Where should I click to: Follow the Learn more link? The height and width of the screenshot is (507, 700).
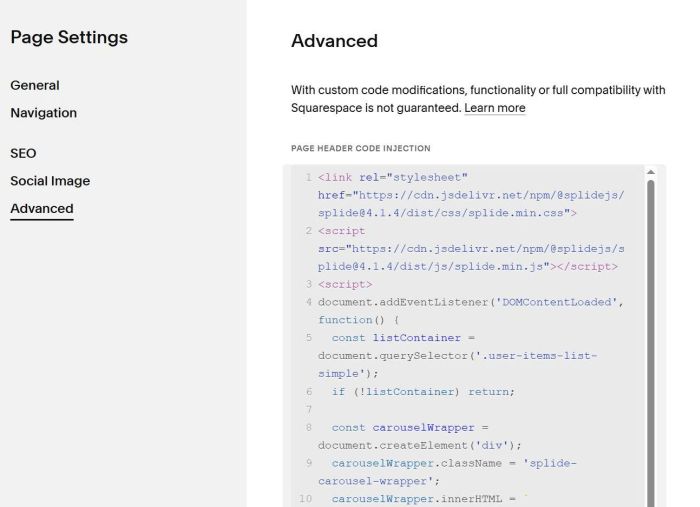[x=494, y=108]
